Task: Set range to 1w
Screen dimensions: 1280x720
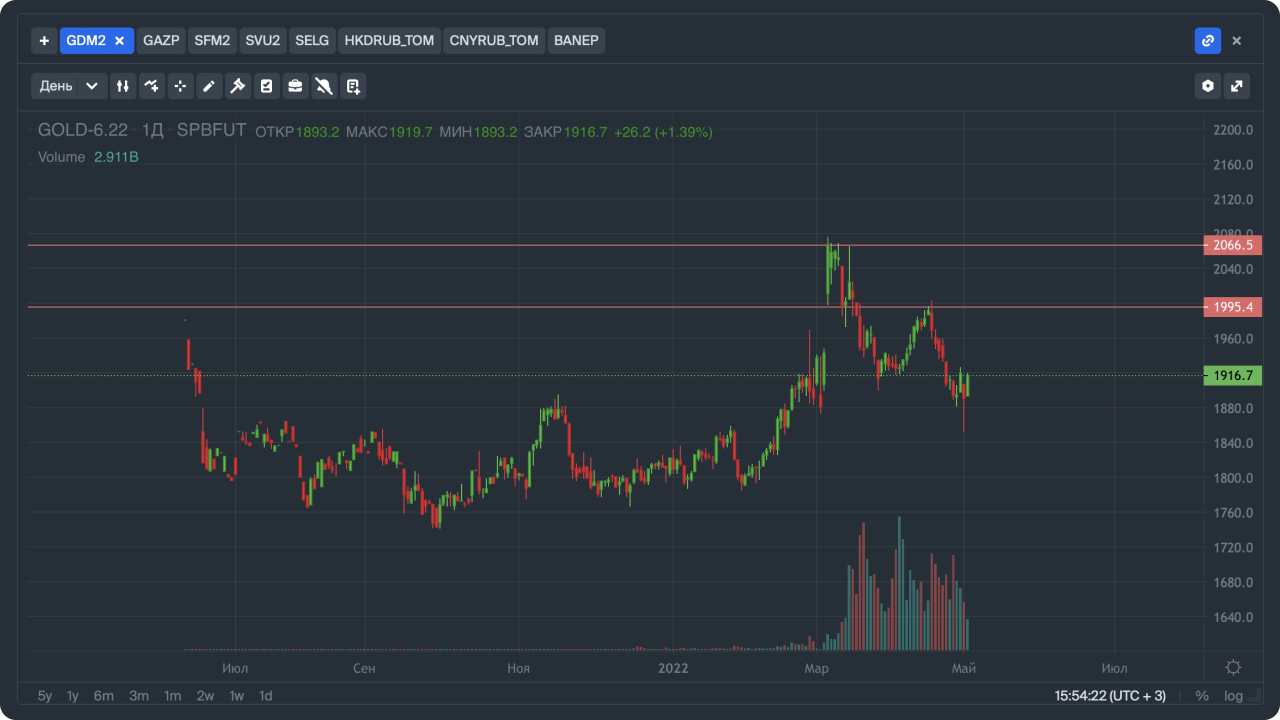Action: (237, 696)
